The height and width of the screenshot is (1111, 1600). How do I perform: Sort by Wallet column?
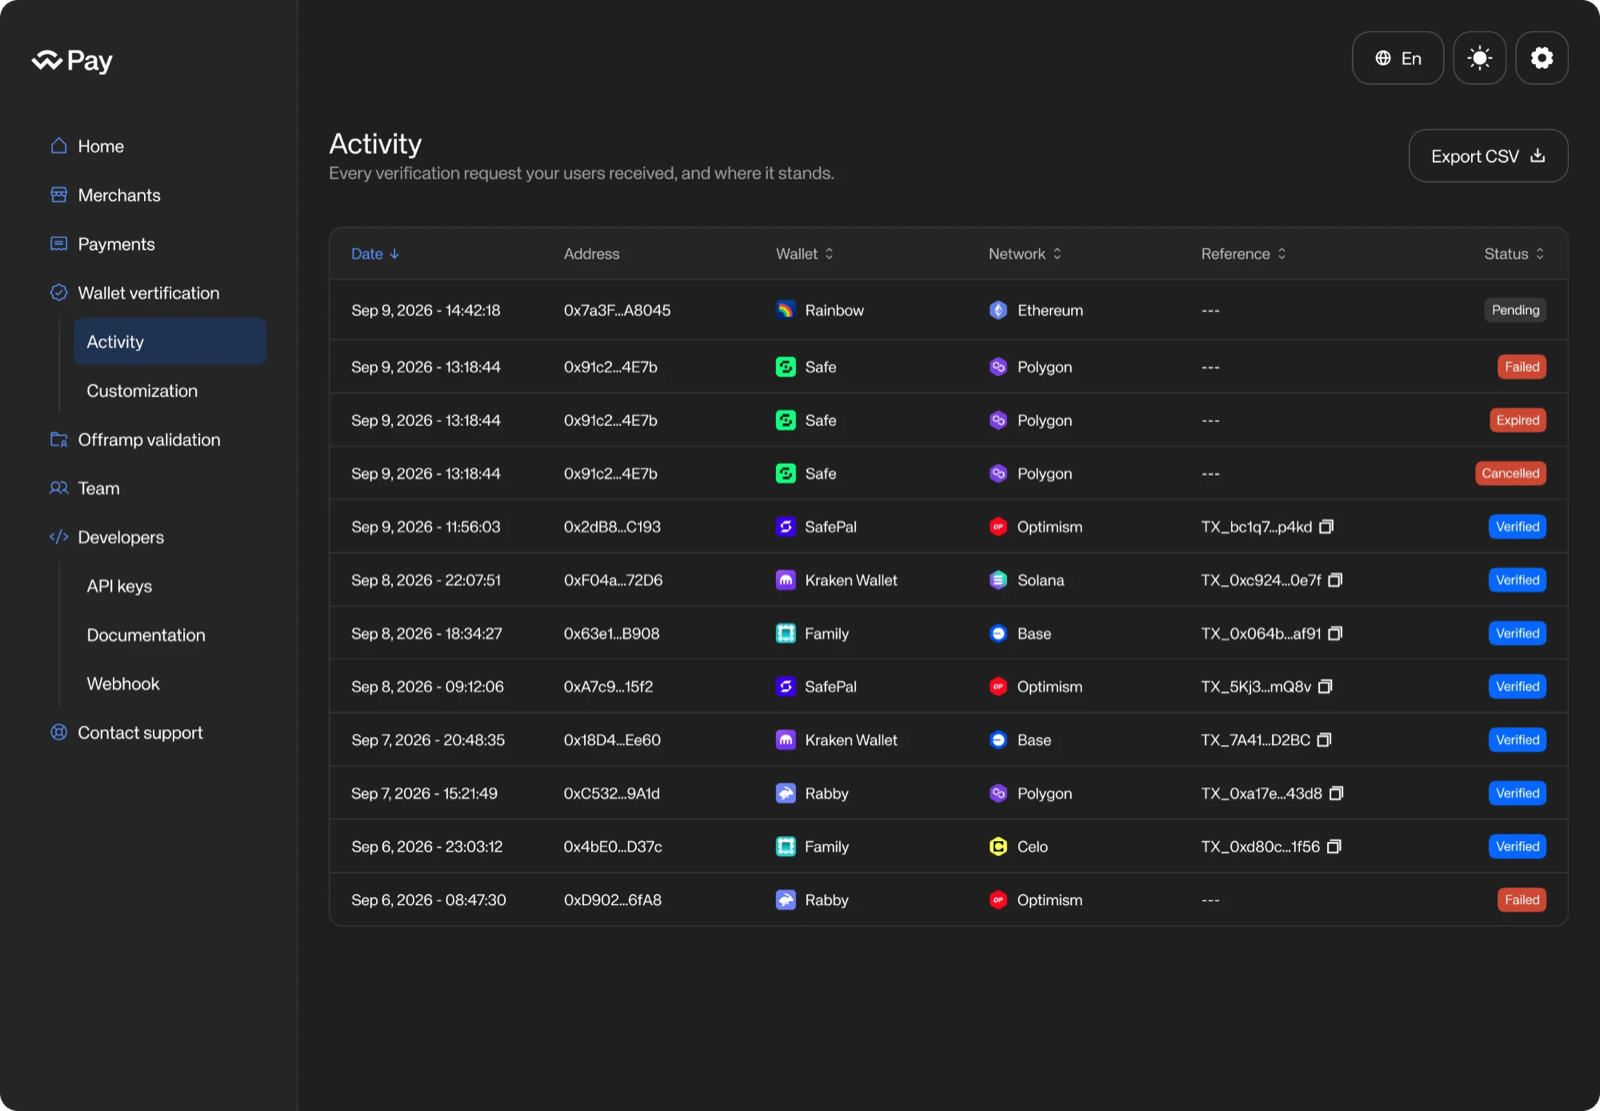coord(805,254)
